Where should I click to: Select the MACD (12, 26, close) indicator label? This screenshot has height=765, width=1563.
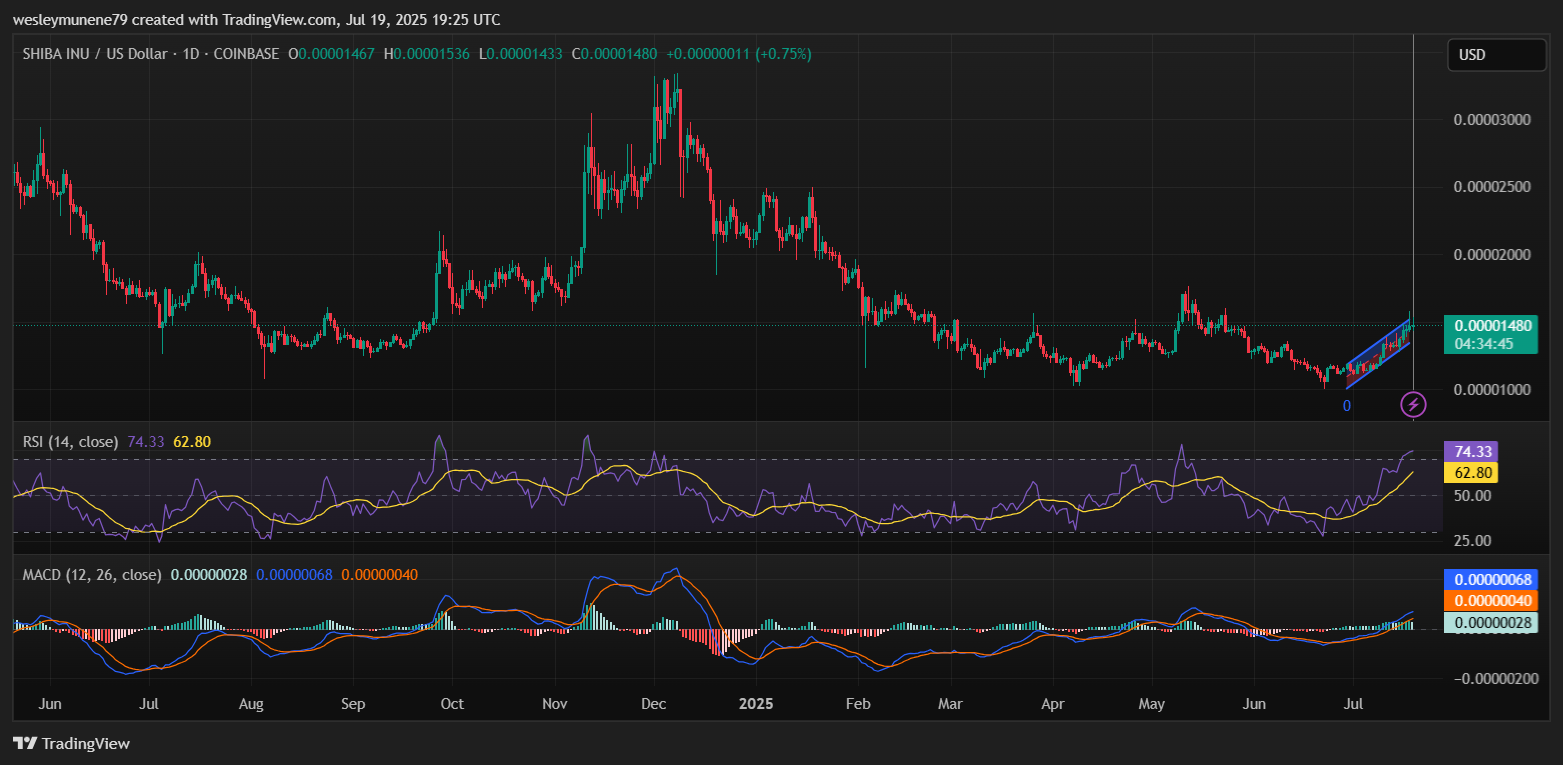(92, 575)
